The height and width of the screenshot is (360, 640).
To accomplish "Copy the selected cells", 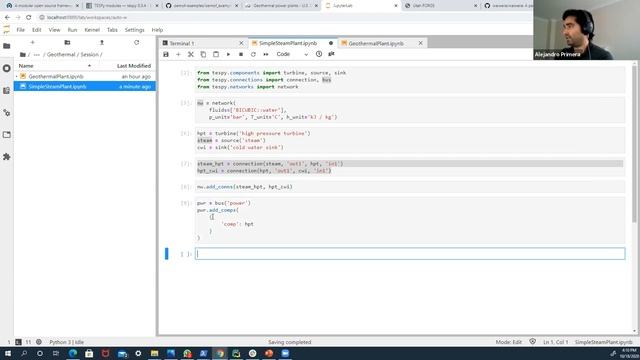I will point(203,54).
